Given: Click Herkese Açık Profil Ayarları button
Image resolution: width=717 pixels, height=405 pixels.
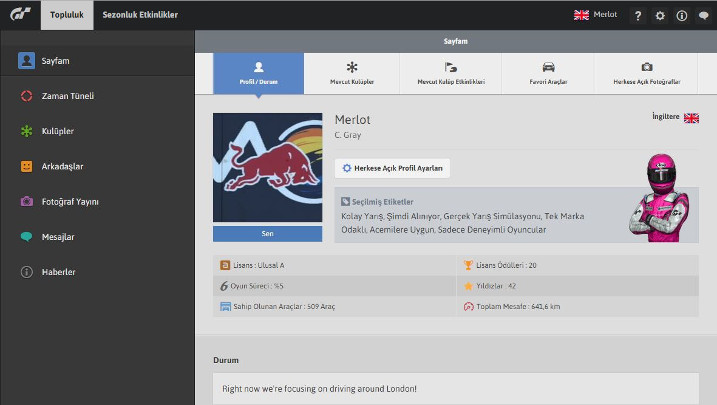Looking at the screenshot, I should (x=392, y=168).
